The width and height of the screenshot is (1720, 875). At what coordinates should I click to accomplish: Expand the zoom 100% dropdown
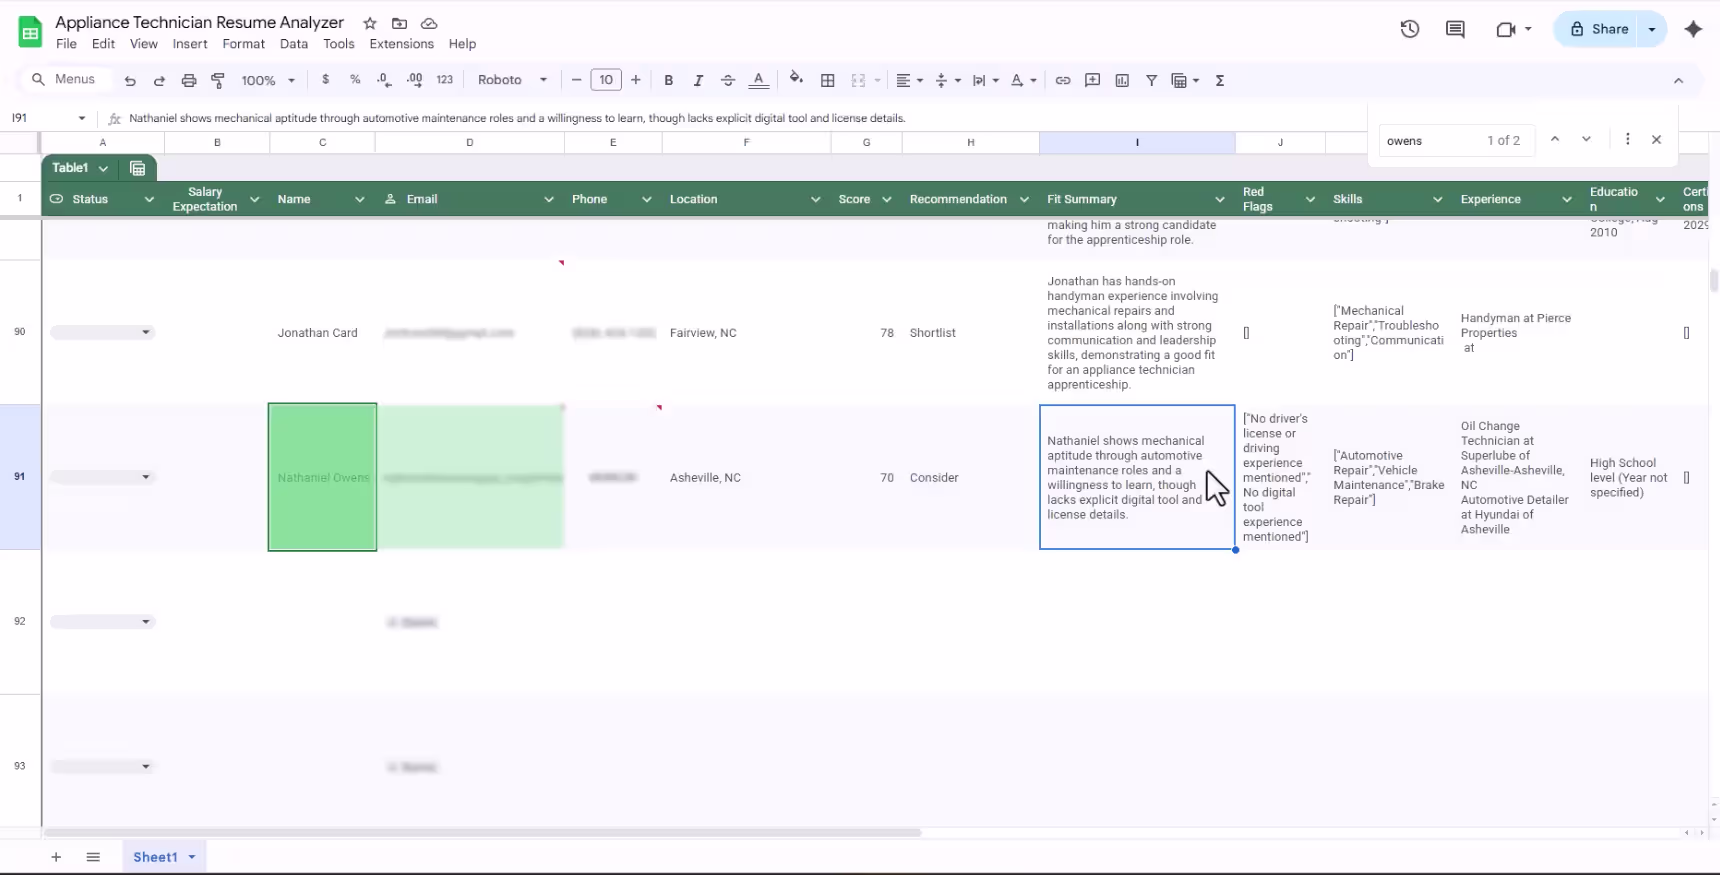(268, 80)
